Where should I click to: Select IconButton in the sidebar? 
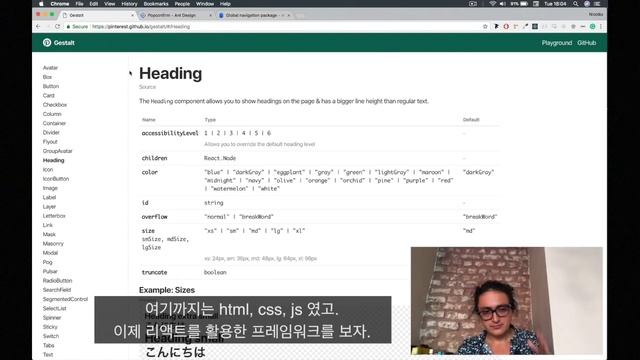(56, 179)
